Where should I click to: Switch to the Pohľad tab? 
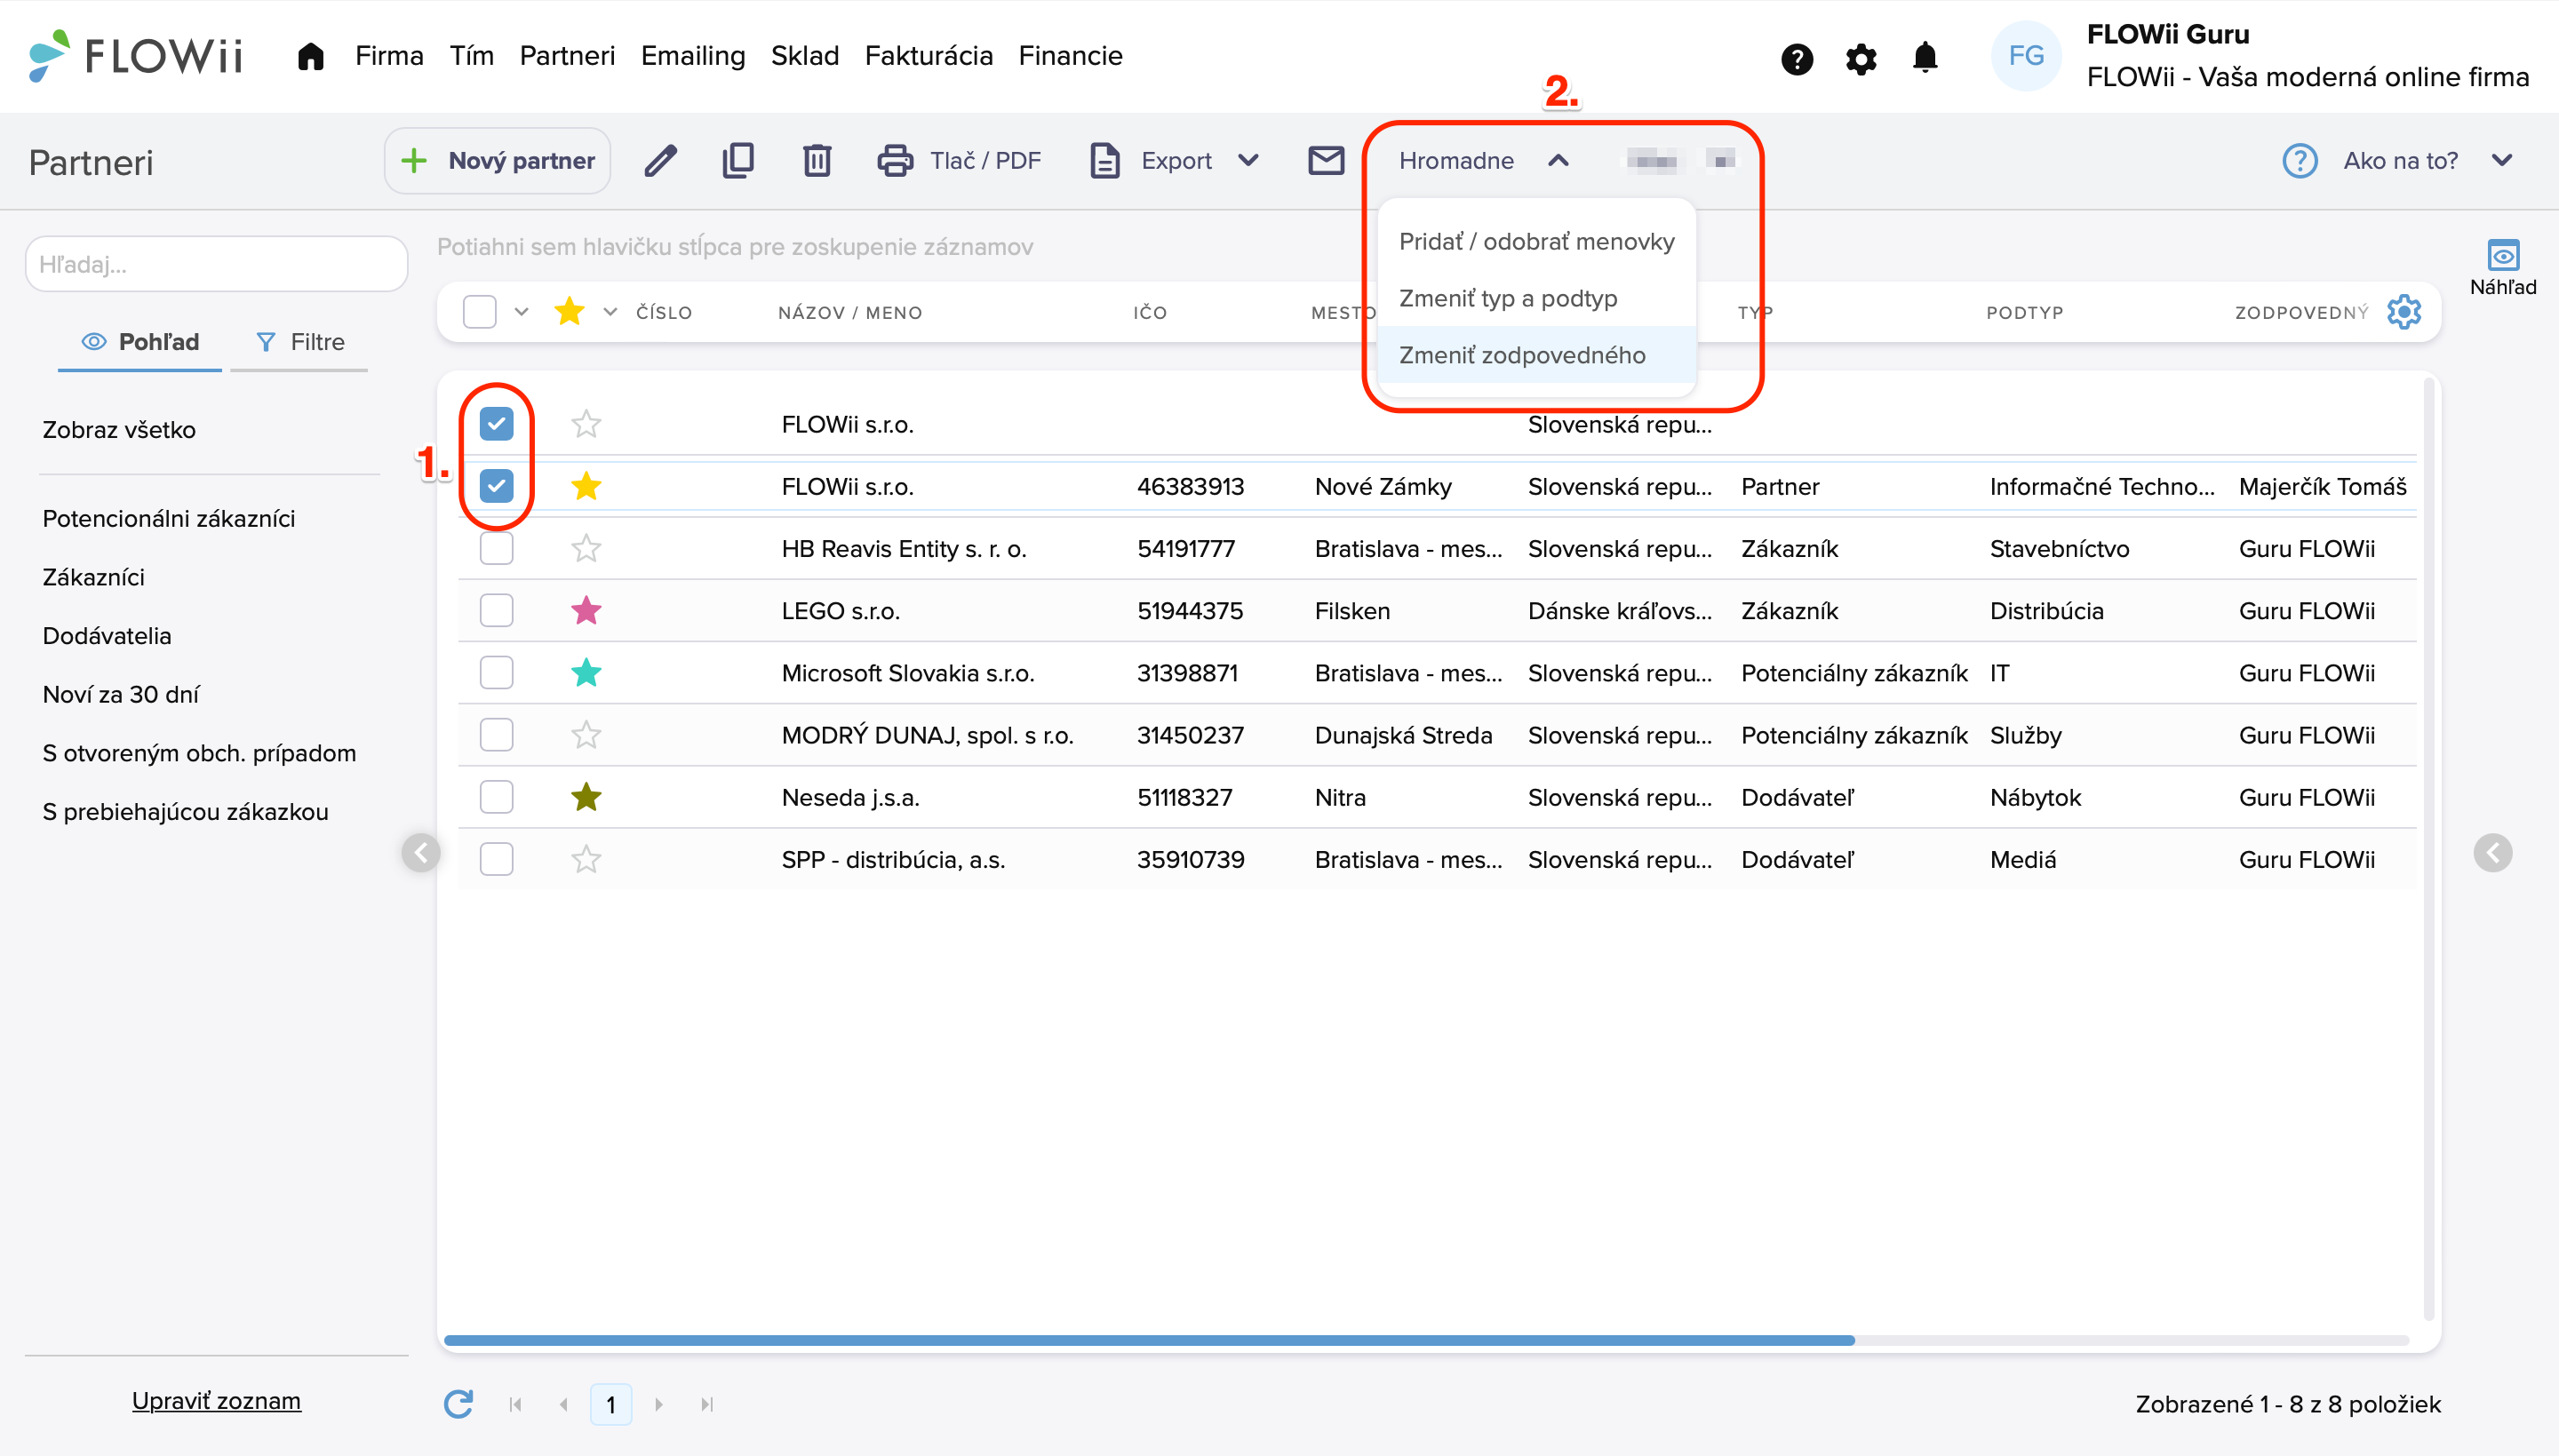[x=140, y=342]
